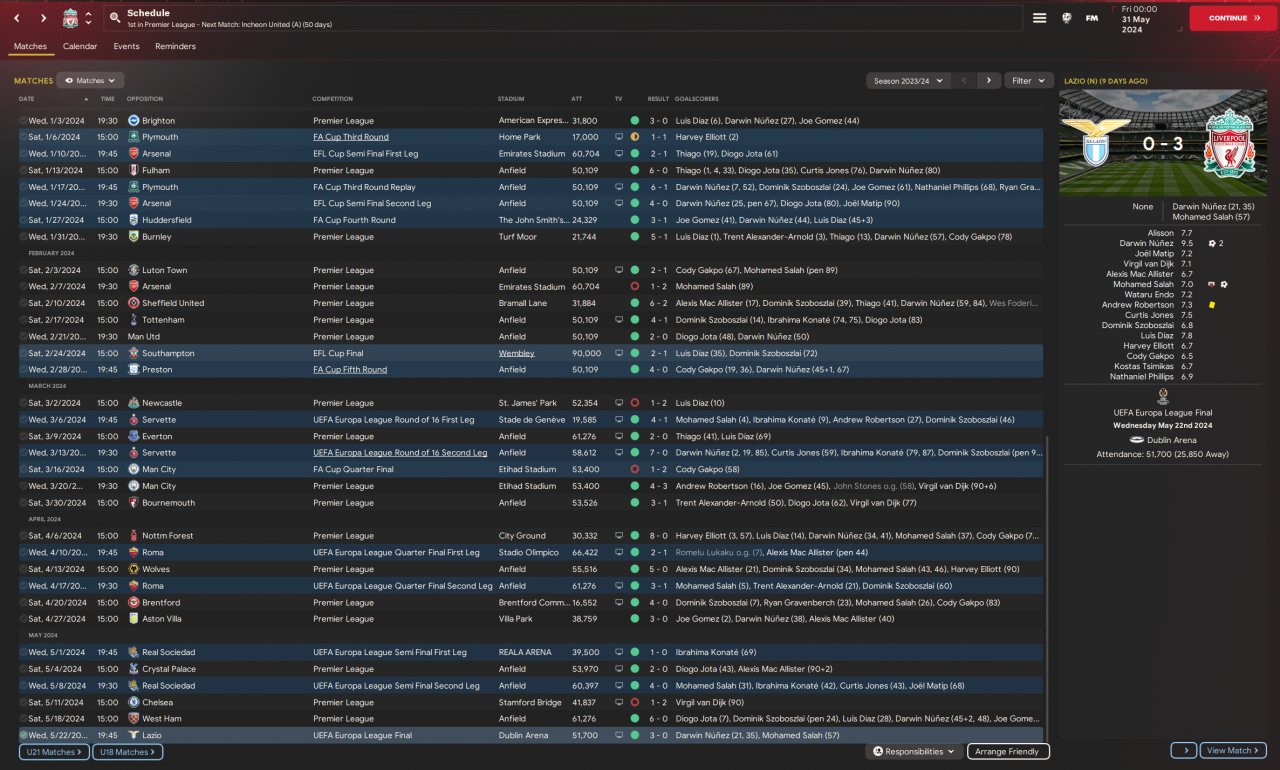Click the green win indicator on Brighton row
This screenshot has width=1280, height=770.
[x=634, y=120]
